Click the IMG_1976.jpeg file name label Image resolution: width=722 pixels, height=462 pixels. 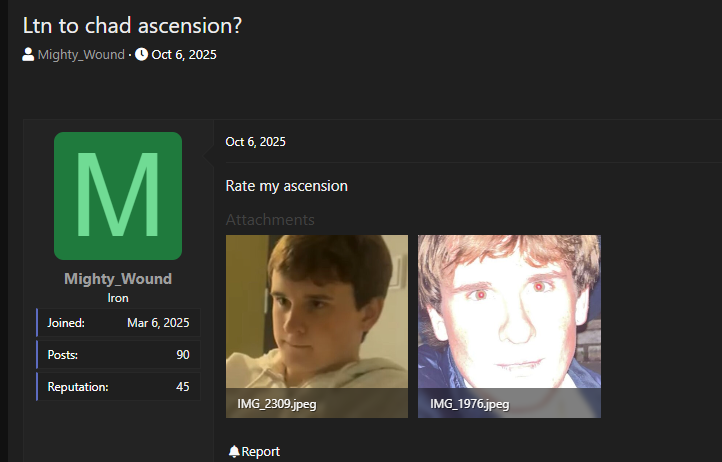pyautogui.click(x=470, y=404)
